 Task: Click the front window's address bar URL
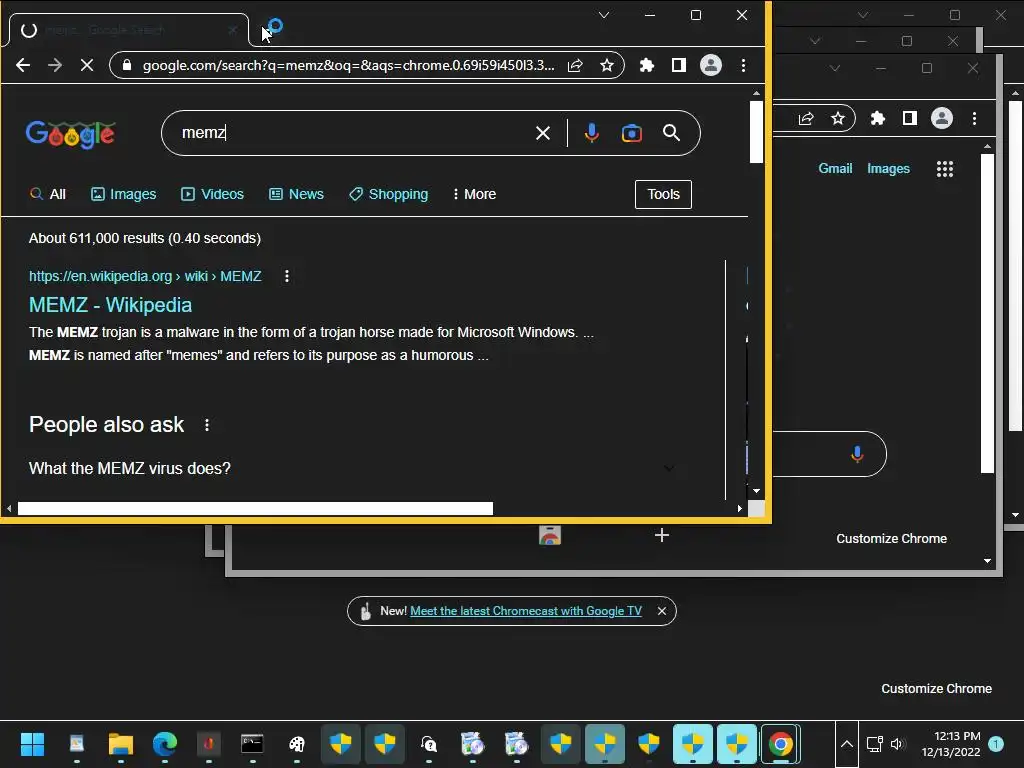(349, 65)
